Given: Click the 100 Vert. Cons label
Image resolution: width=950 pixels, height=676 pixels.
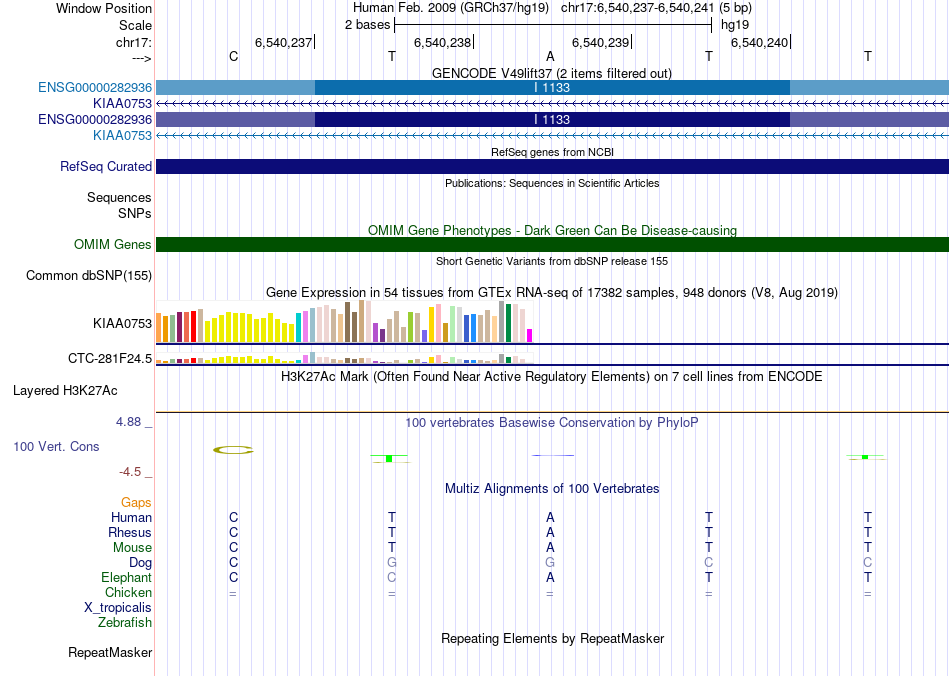Looking at the screenshot, I should (x=56, y=446).
